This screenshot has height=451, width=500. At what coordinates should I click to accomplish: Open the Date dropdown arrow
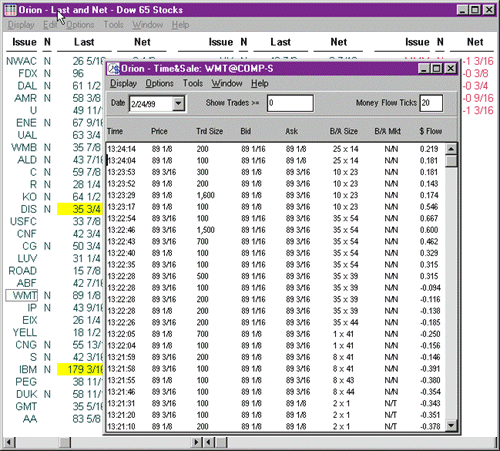(x=179, y=104)
